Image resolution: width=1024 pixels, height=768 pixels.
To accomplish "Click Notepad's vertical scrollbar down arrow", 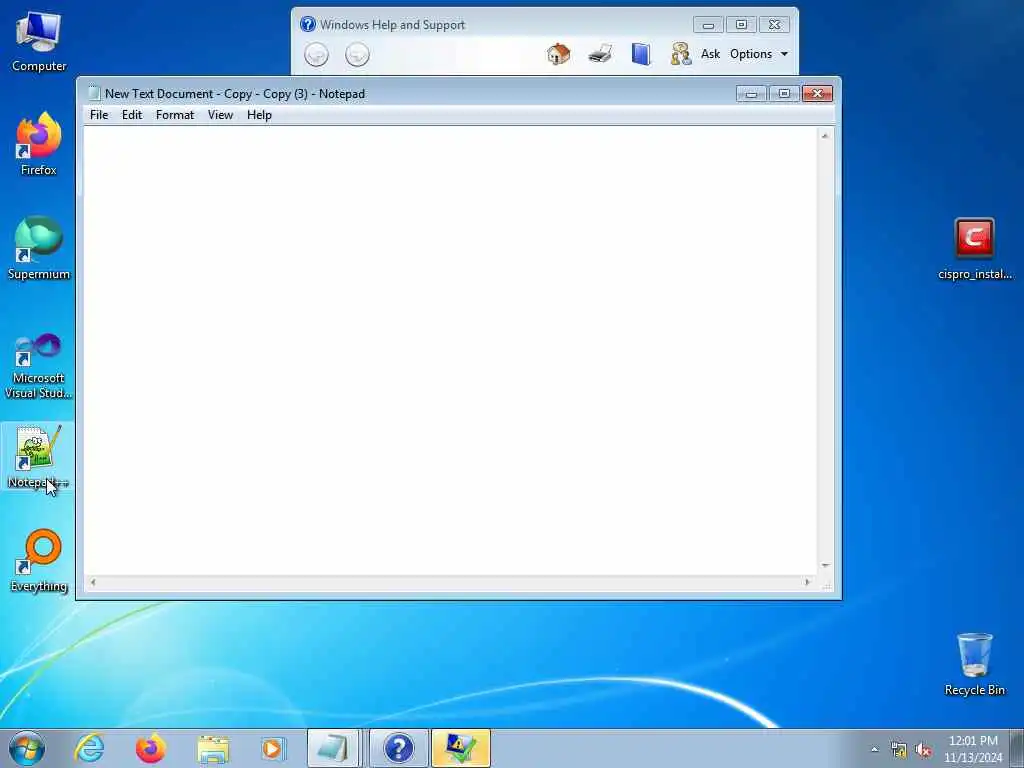I will pyautogui.click(x=825, y=566).
